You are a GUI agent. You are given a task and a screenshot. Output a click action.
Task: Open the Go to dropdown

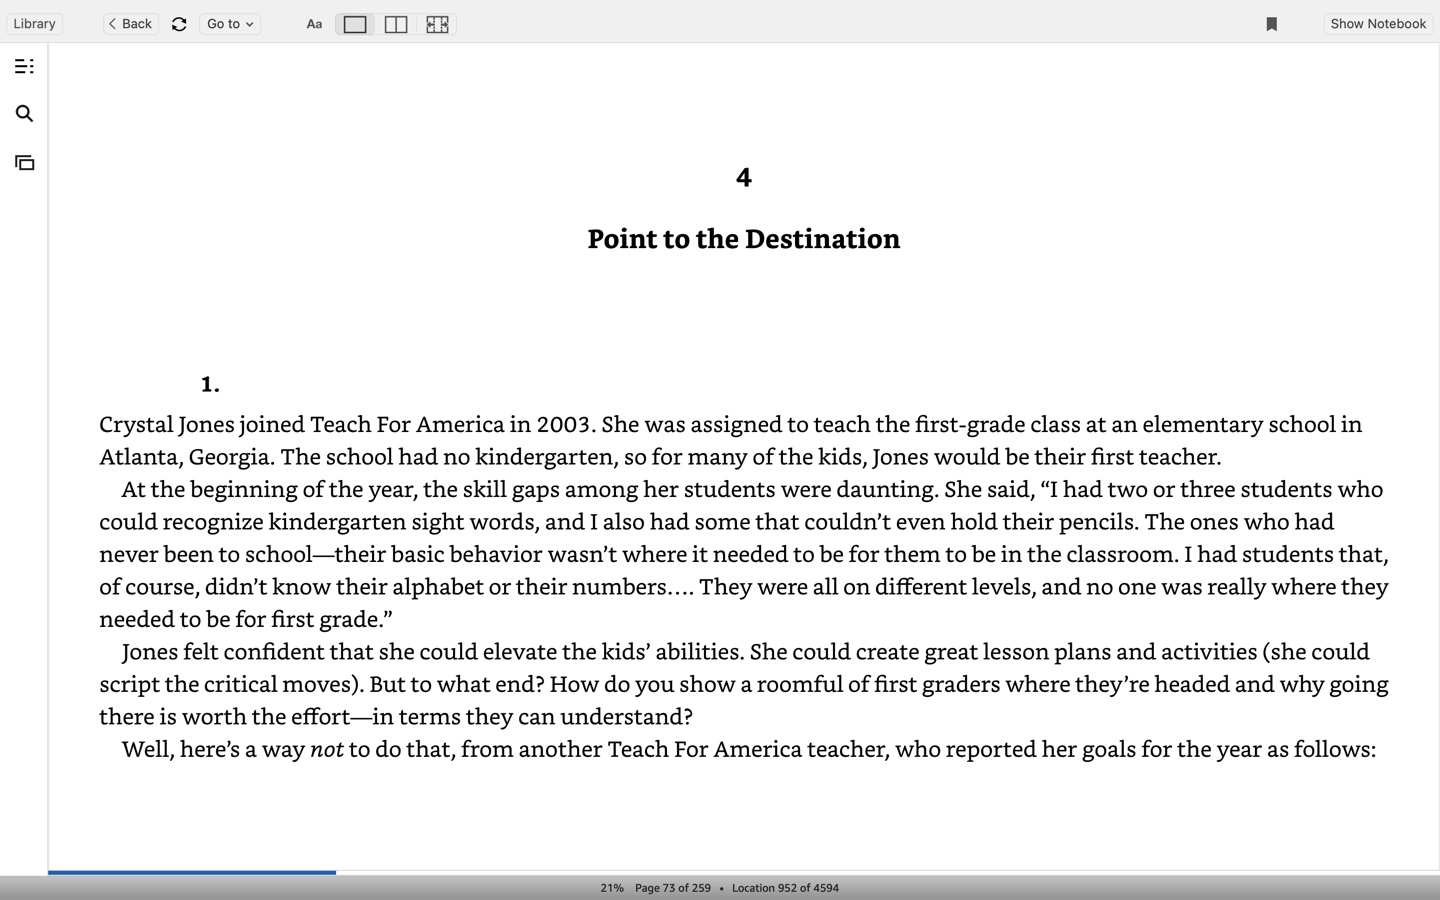230,24
